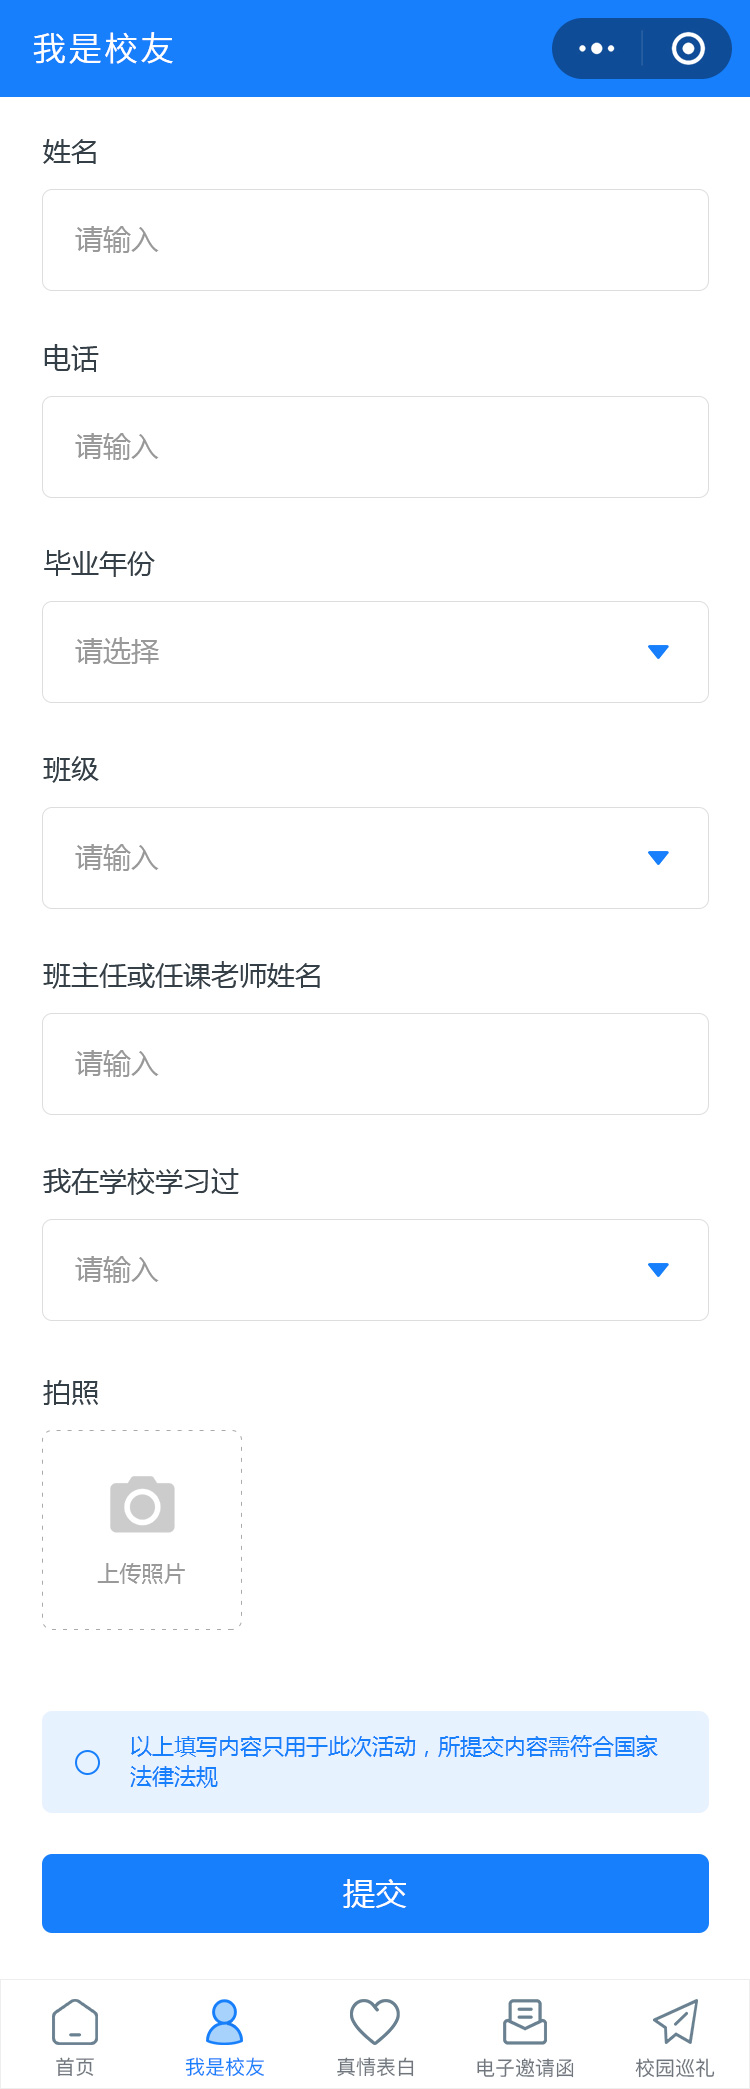Image resolution: width=750 pixels, height=2089 pixels.
Task: Open 校园巡礼 paper plane icon
Action: point(675,2021)
